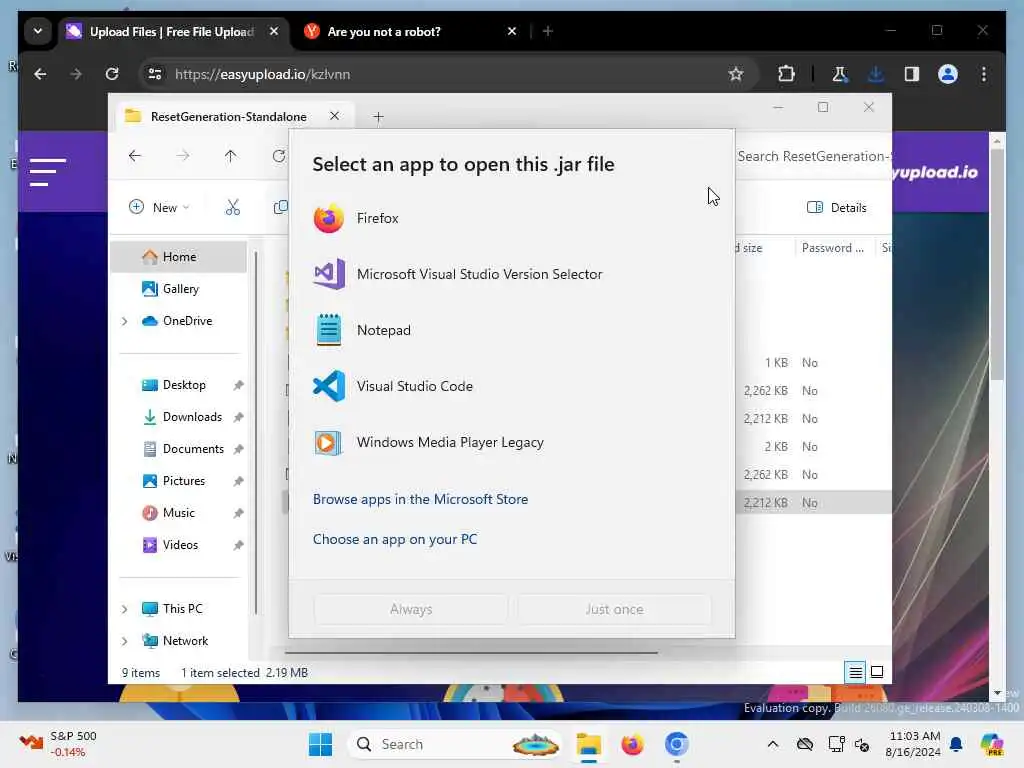Open Browse apps in the Microsoft Store

pos(420,499)
